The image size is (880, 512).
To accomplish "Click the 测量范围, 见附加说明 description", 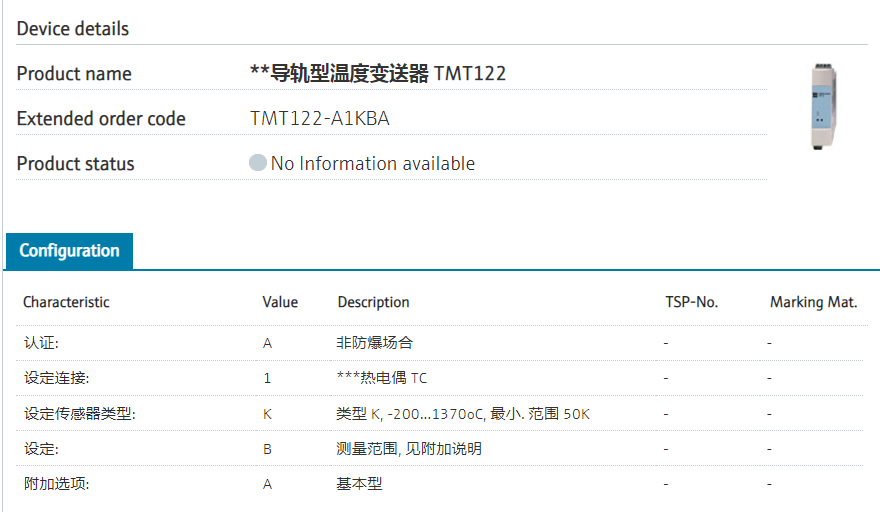I will pos(409,449).
